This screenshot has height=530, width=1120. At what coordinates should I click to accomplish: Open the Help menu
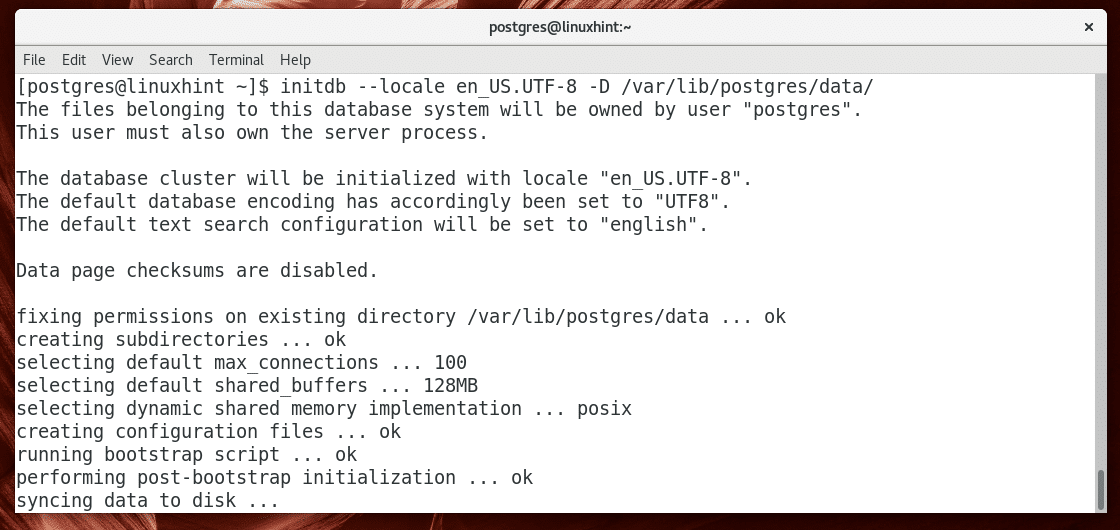(x=295, y=60)
